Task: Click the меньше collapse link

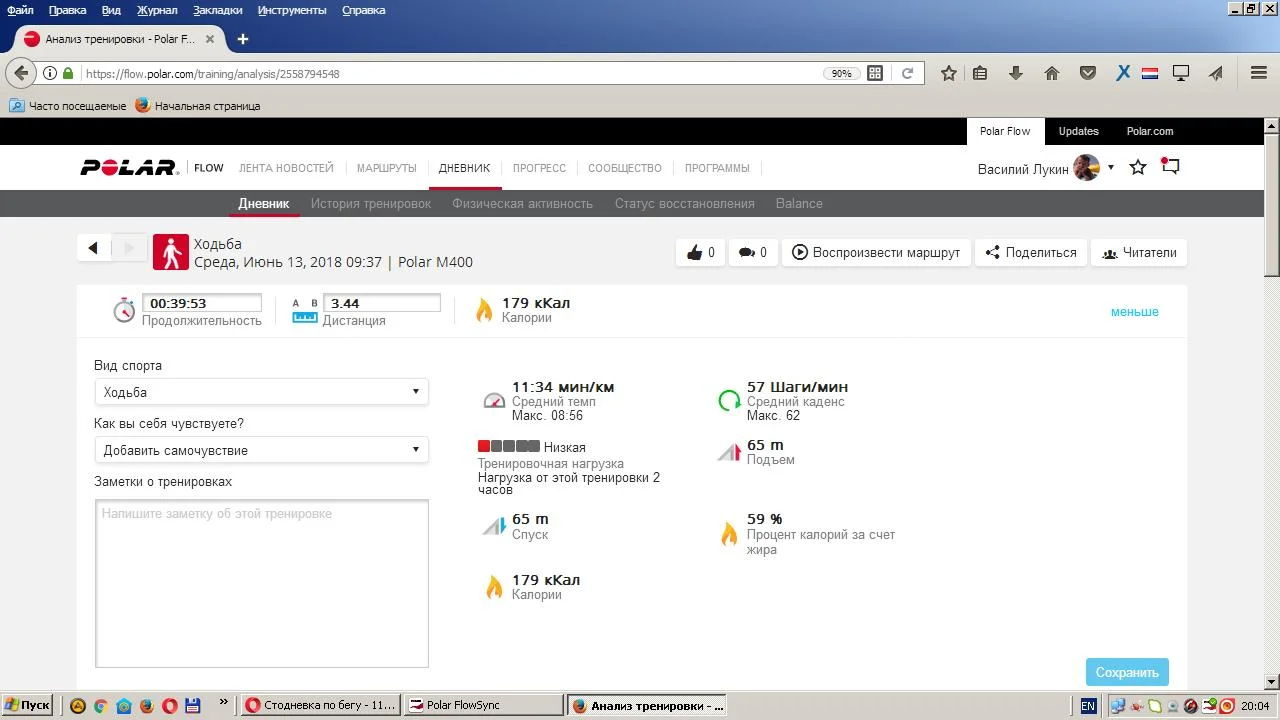Action: (1134, 312)
